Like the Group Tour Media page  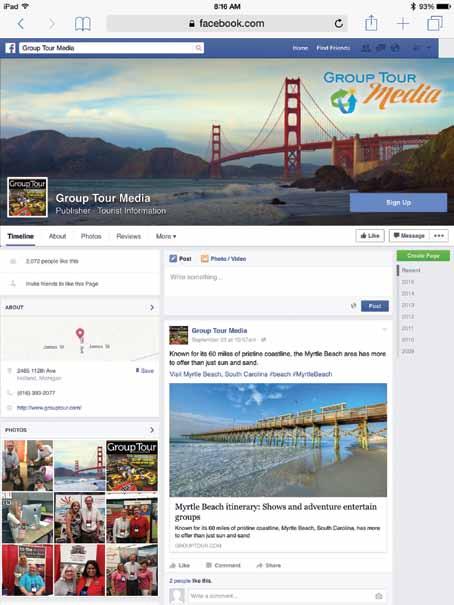coord(370,236)
